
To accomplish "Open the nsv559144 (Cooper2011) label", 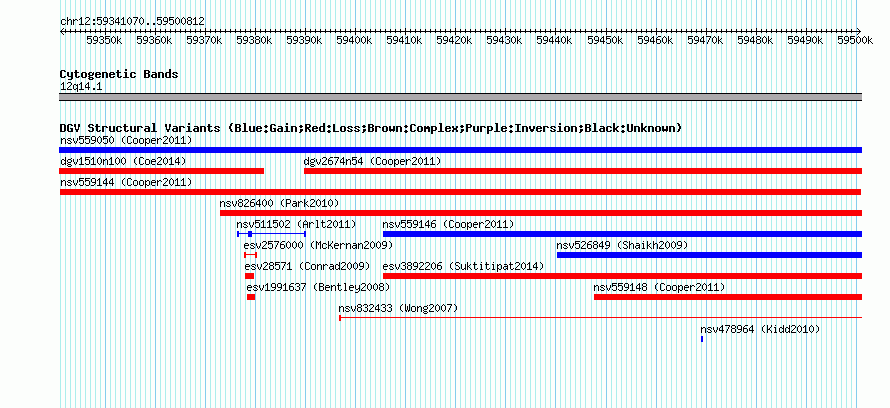I will pyautogui.click(x=126, y=182).
